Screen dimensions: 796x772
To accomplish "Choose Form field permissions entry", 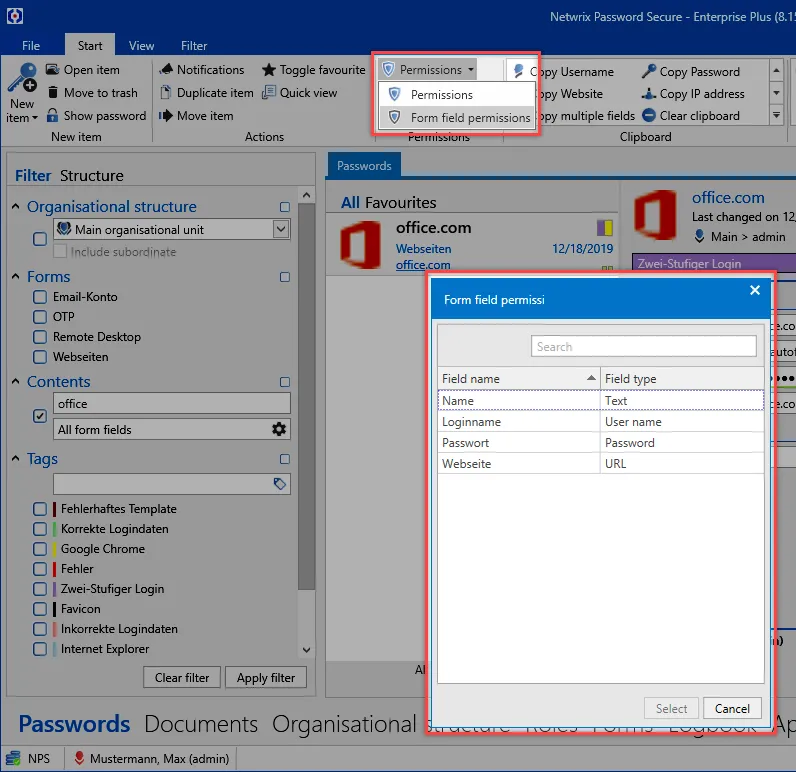I will pyautogui.click(x=457, y=117).
